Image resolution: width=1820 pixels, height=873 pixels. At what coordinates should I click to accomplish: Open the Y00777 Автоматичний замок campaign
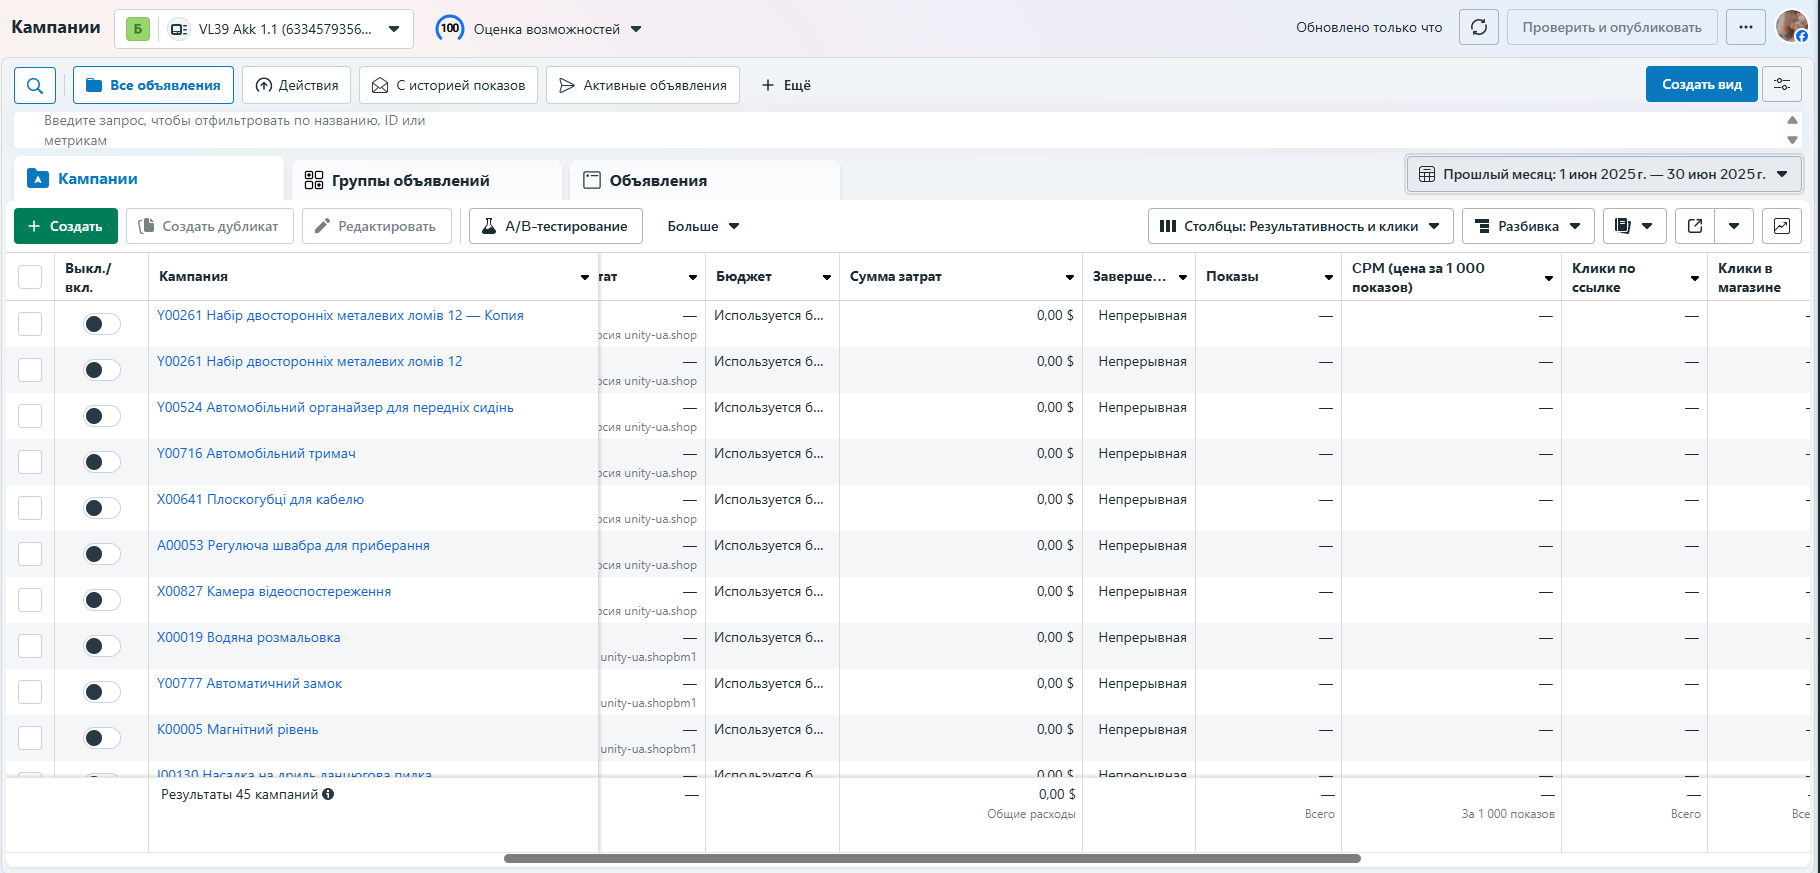(249, 684)
